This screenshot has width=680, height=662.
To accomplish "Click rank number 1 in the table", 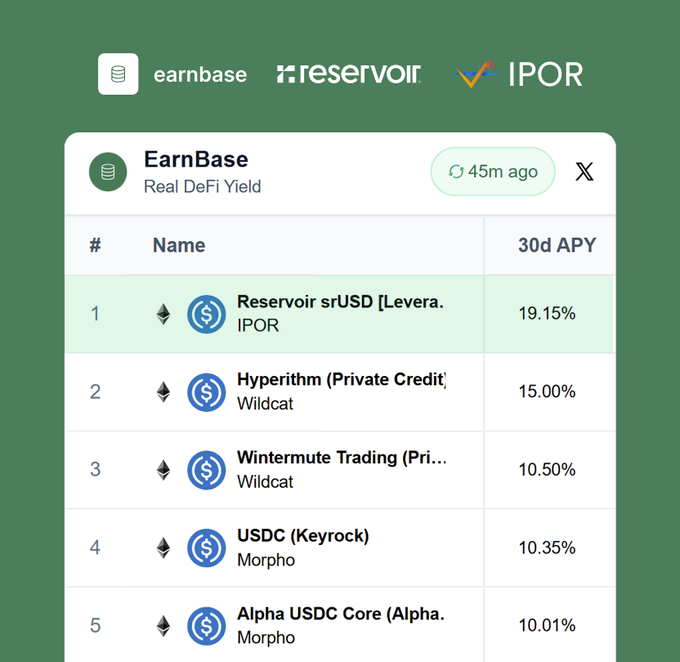I will 95,314.
